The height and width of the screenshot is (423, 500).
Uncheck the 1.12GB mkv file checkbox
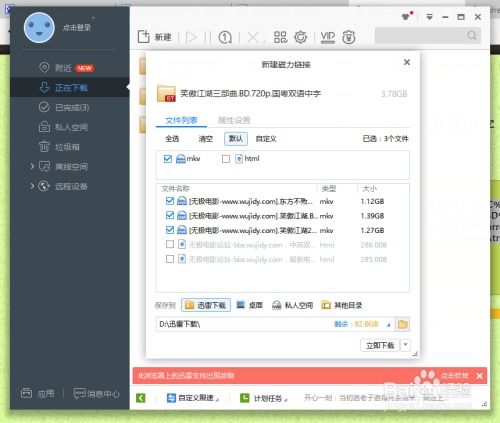(170, 201)
